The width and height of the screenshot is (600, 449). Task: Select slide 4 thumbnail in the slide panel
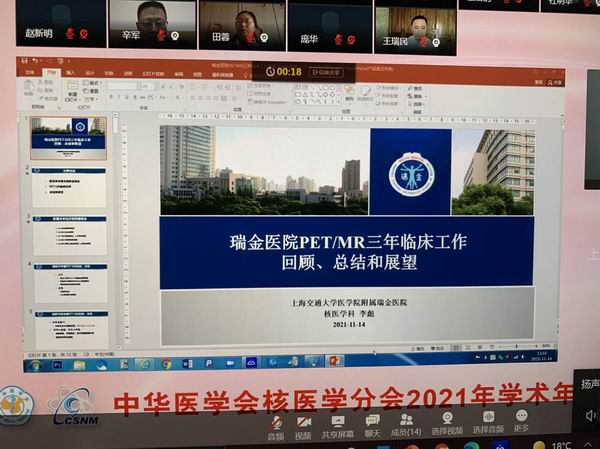(71, 282)
